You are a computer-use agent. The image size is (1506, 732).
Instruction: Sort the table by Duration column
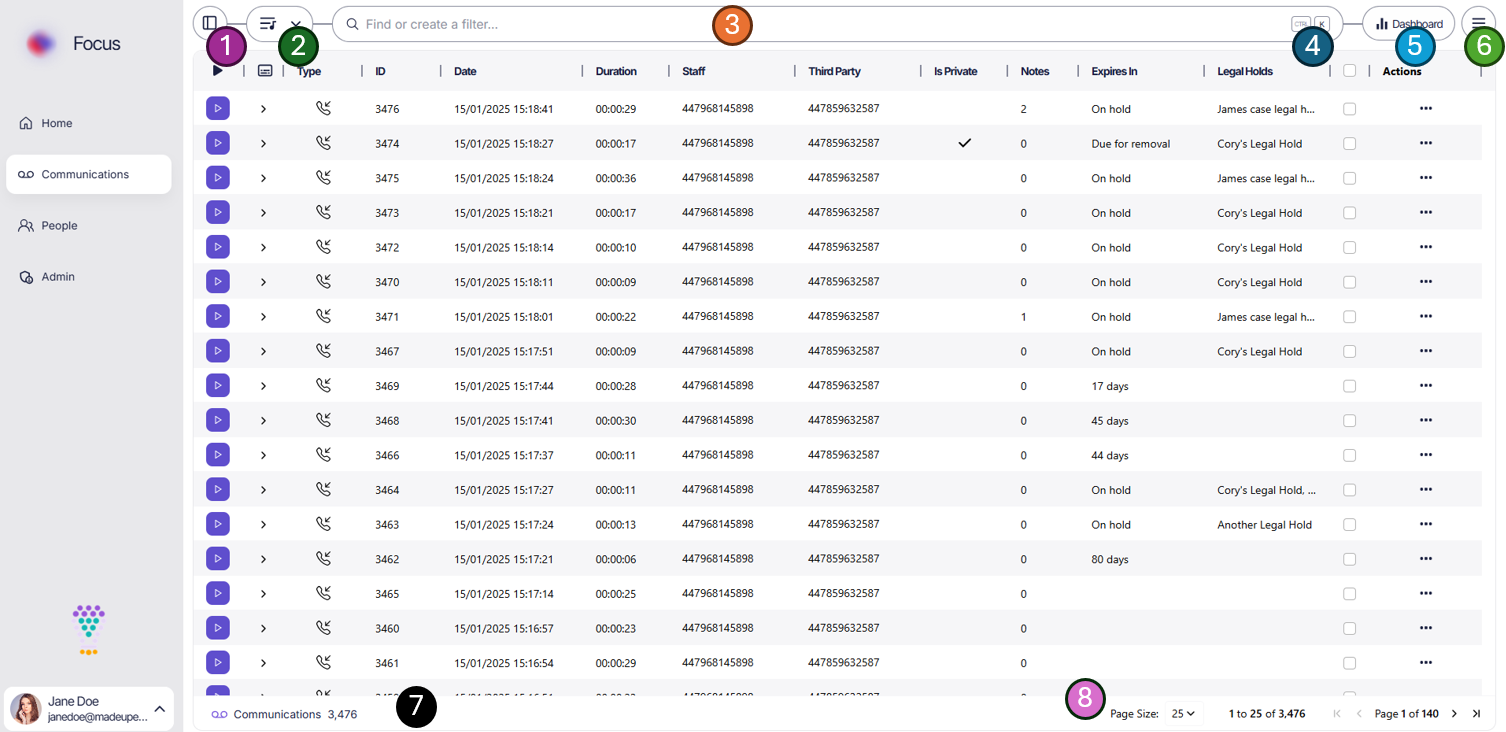point(616,71)
